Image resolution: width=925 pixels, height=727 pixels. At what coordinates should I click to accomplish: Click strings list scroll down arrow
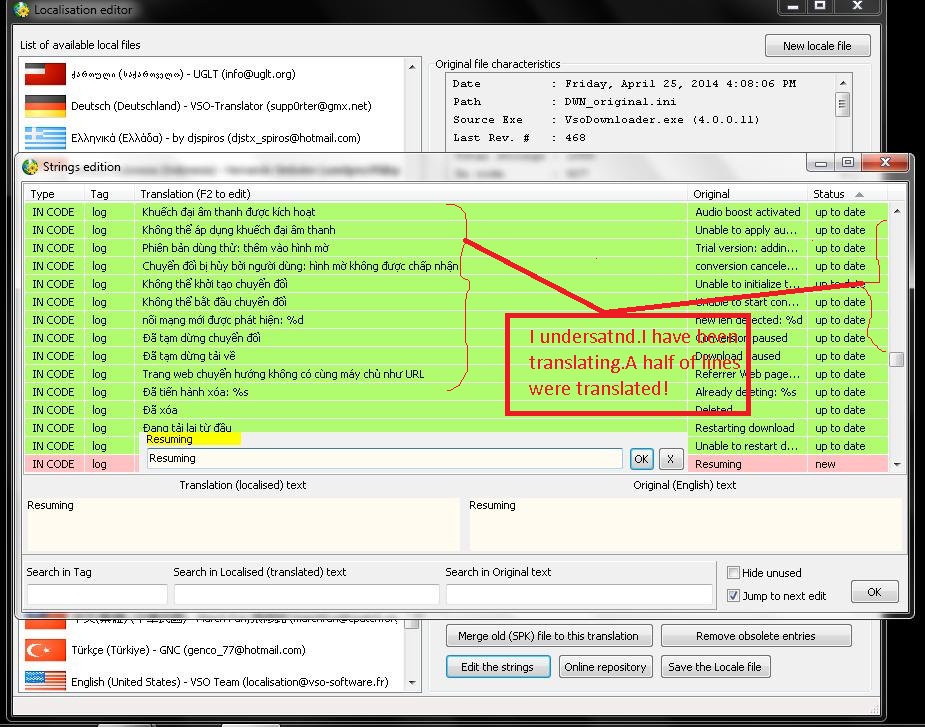click(897, 464)
